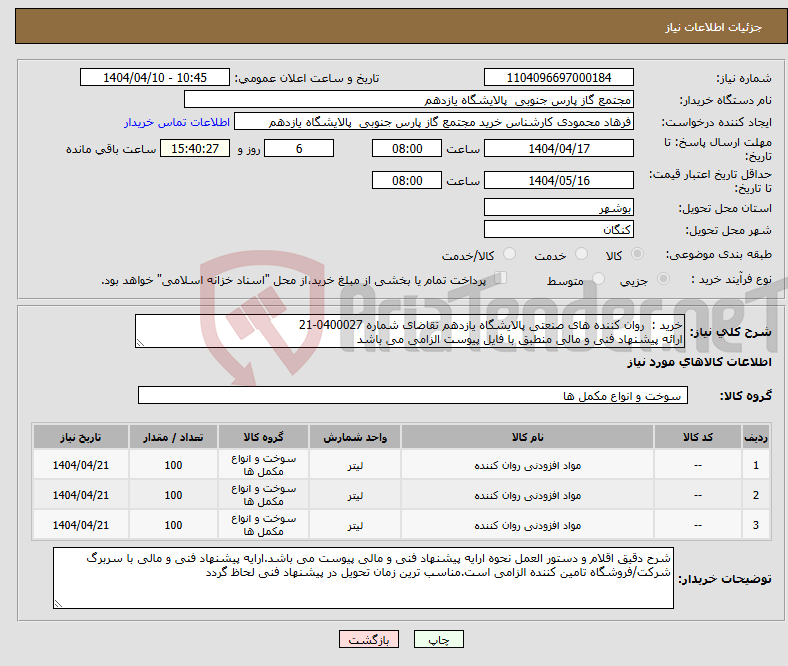The height and width of the screenshot is (666, 788).
Task: Click the quantity 100 in row 1
Action: coord(173,465)
